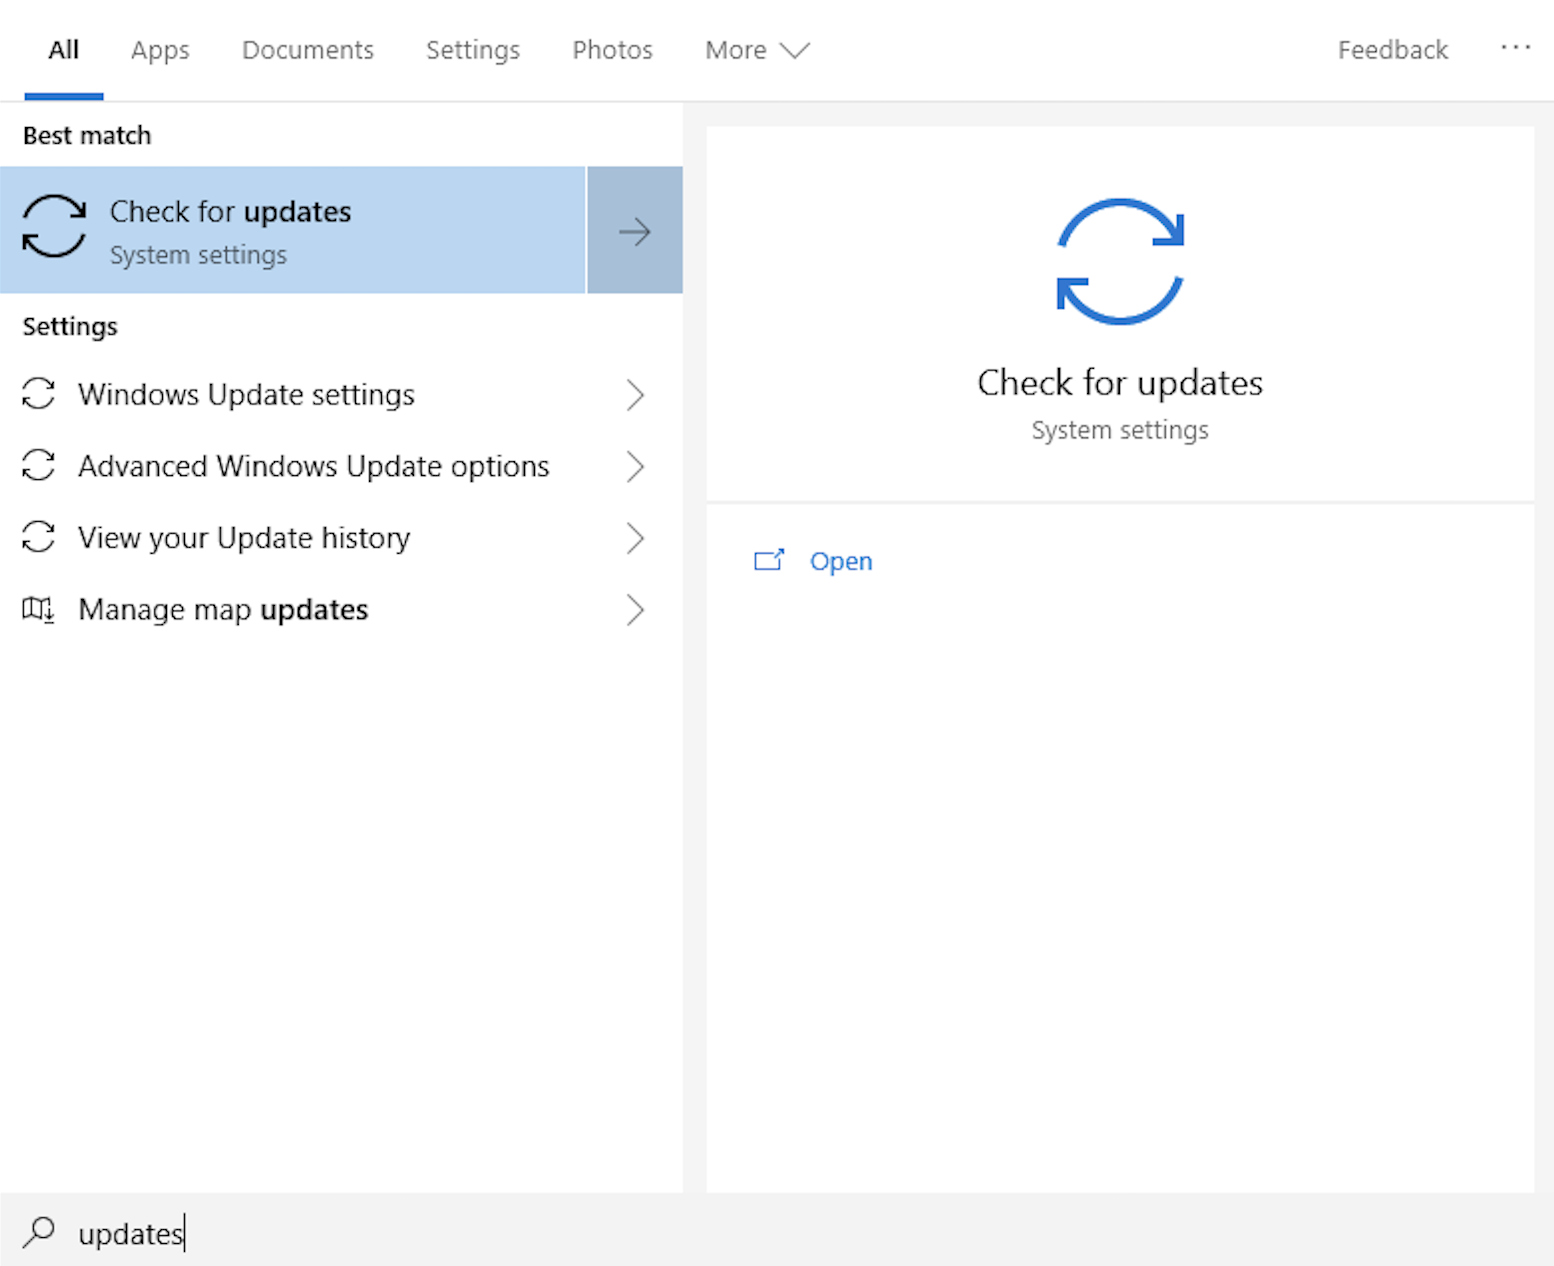Click the refresh icon next to View your Update history
Screen dimensions: 1554x1266
[x=38, y=537]
